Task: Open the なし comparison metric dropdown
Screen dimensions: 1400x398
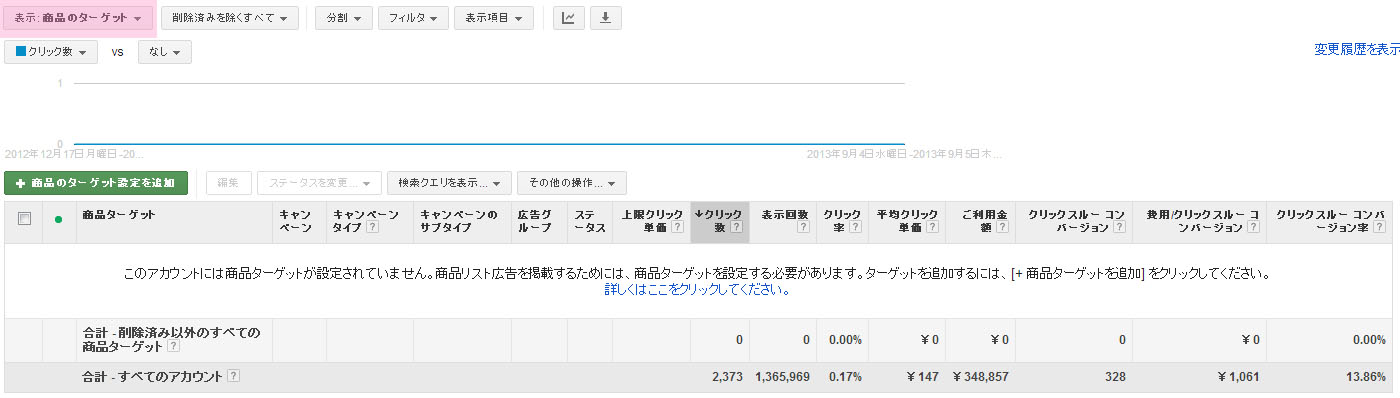Action: pyautogui.click(x=164, y=52)
